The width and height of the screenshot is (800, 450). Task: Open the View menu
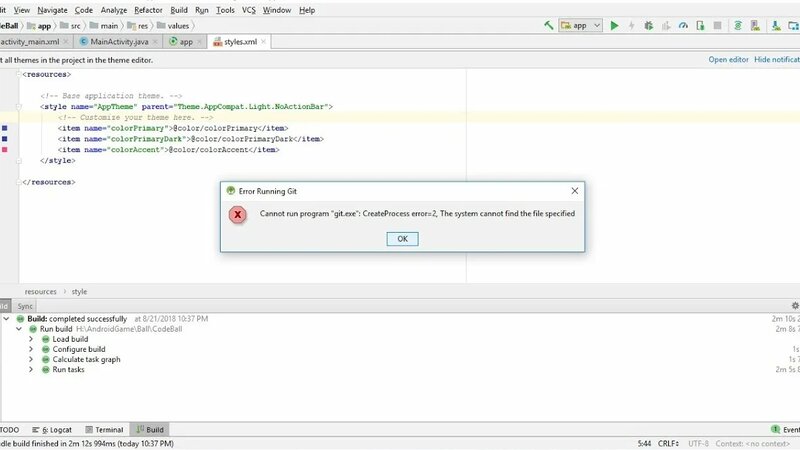pos(21,10)
